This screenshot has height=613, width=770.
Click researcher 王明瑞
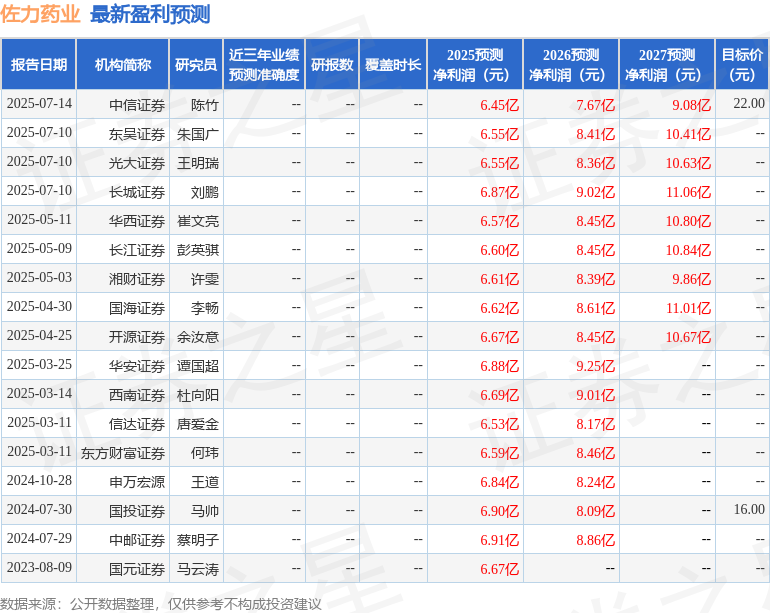[x=198, y=163]
